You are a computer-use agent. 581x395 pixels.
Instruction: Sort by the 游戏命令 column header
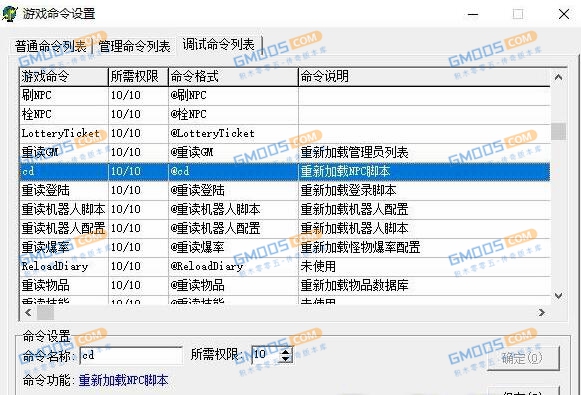coord(64,77)
